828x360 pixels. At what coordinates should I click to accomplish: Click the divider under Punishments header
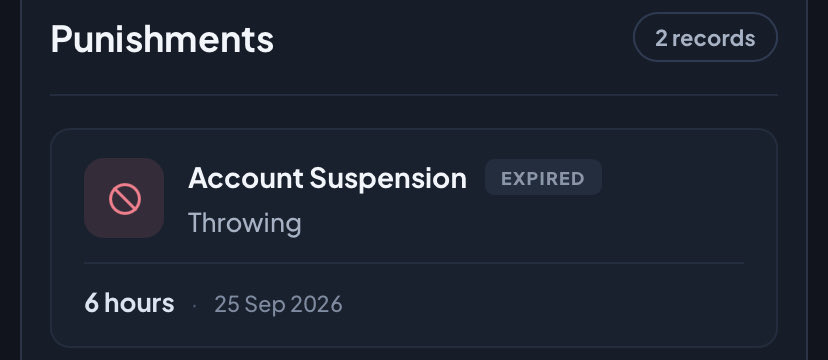[414, 95]
